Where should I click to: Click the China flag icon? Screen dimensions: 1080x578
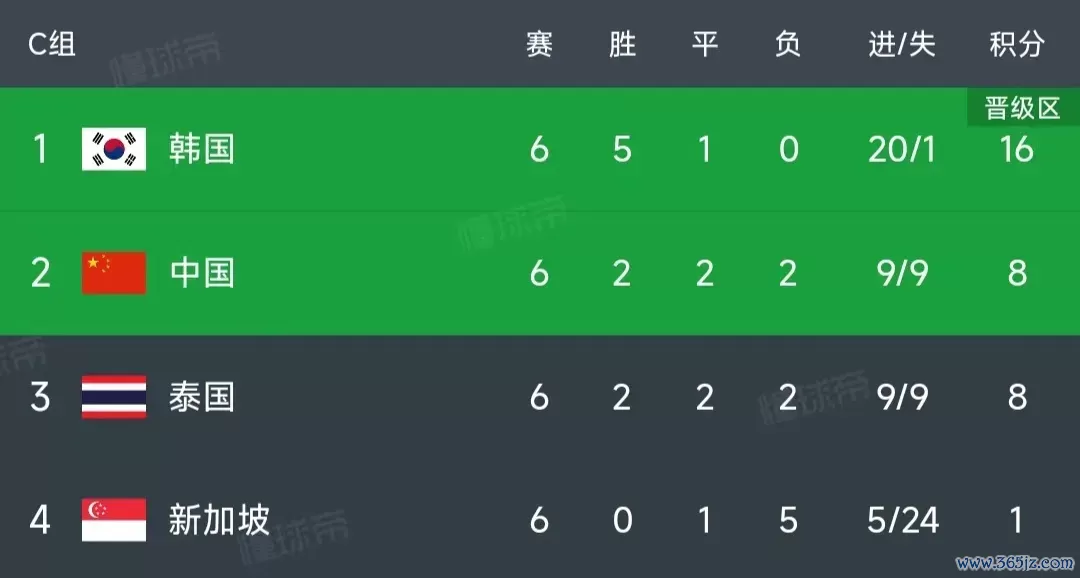[x=114, y=273]
